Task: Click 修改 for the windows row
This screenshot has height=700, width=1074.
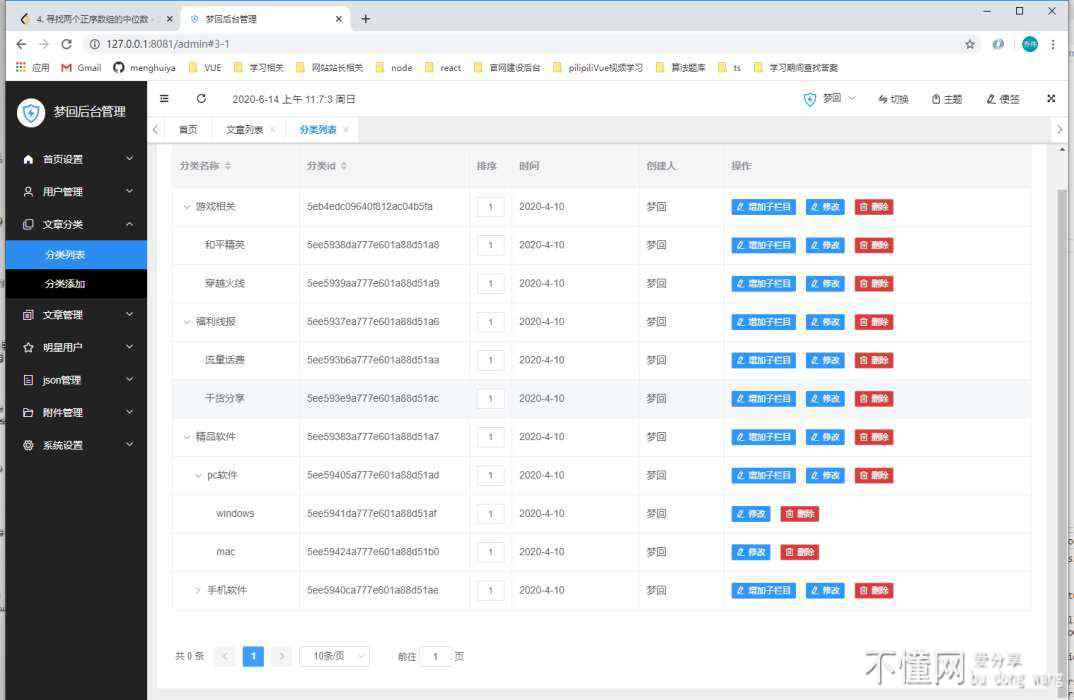Action: click(751, 514)
